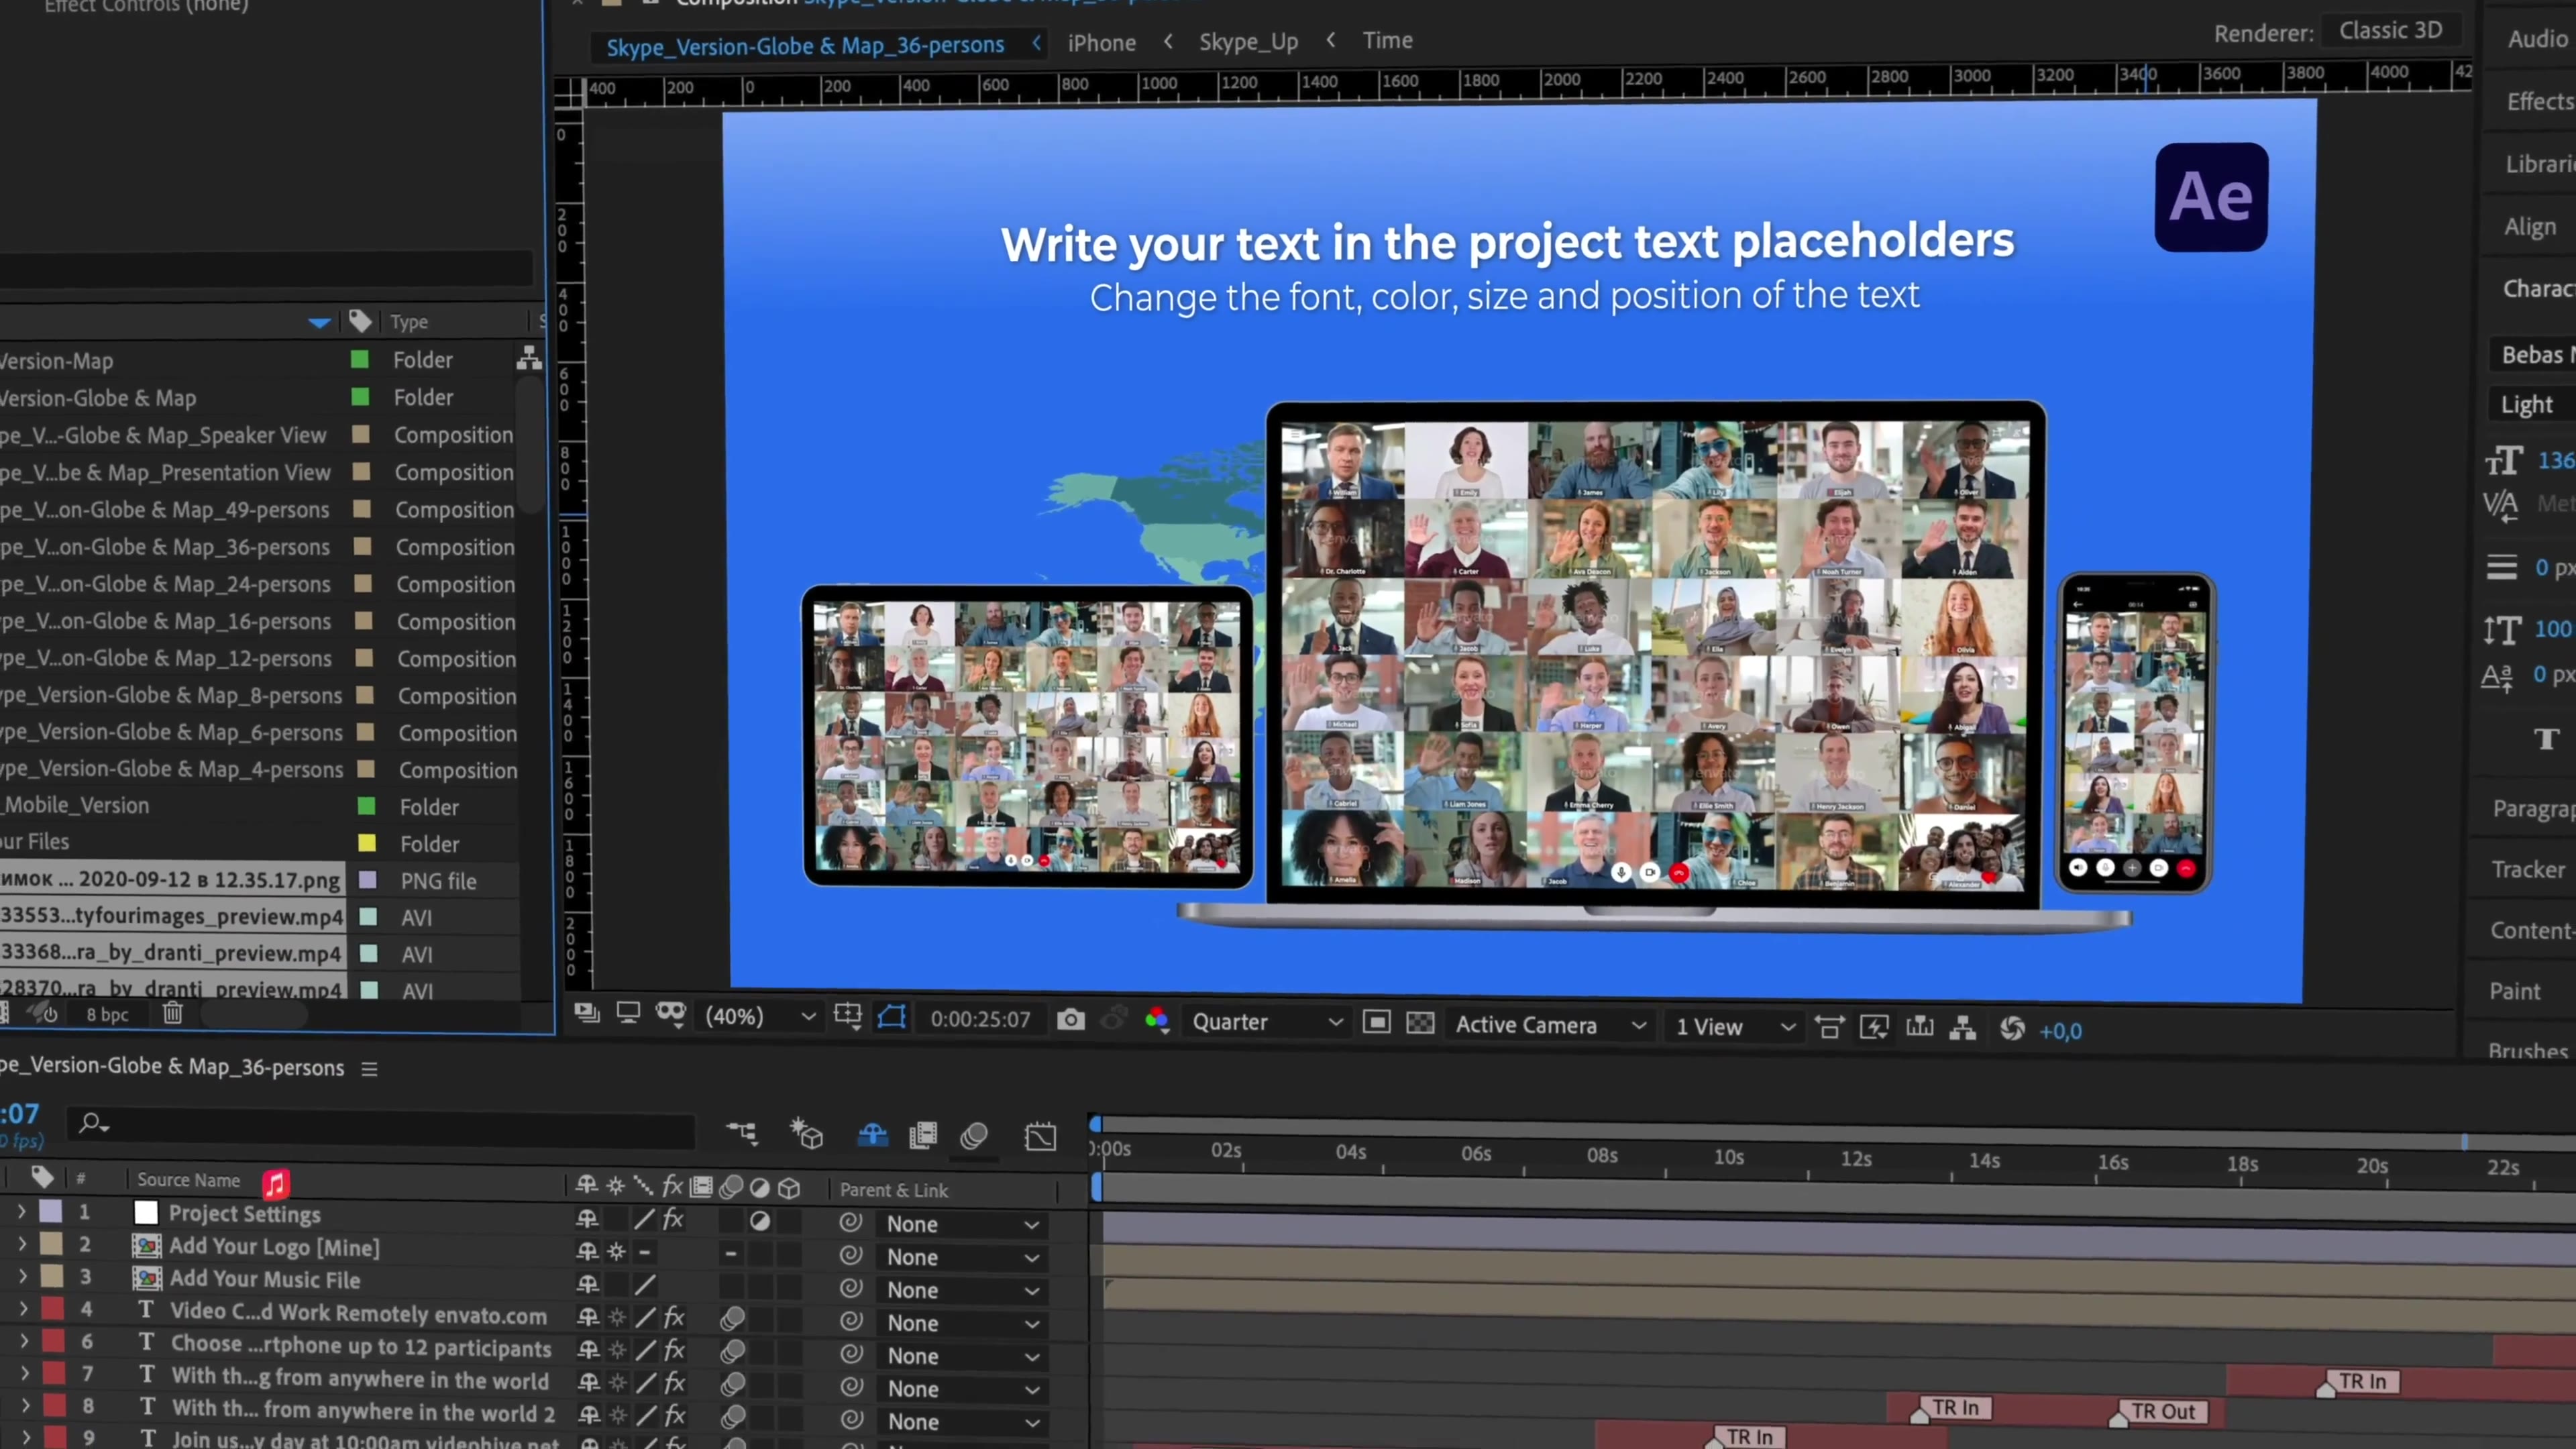Open the magnification (40%) dropdown
The image size is (2576, 1449).
tap(760, 1016)
